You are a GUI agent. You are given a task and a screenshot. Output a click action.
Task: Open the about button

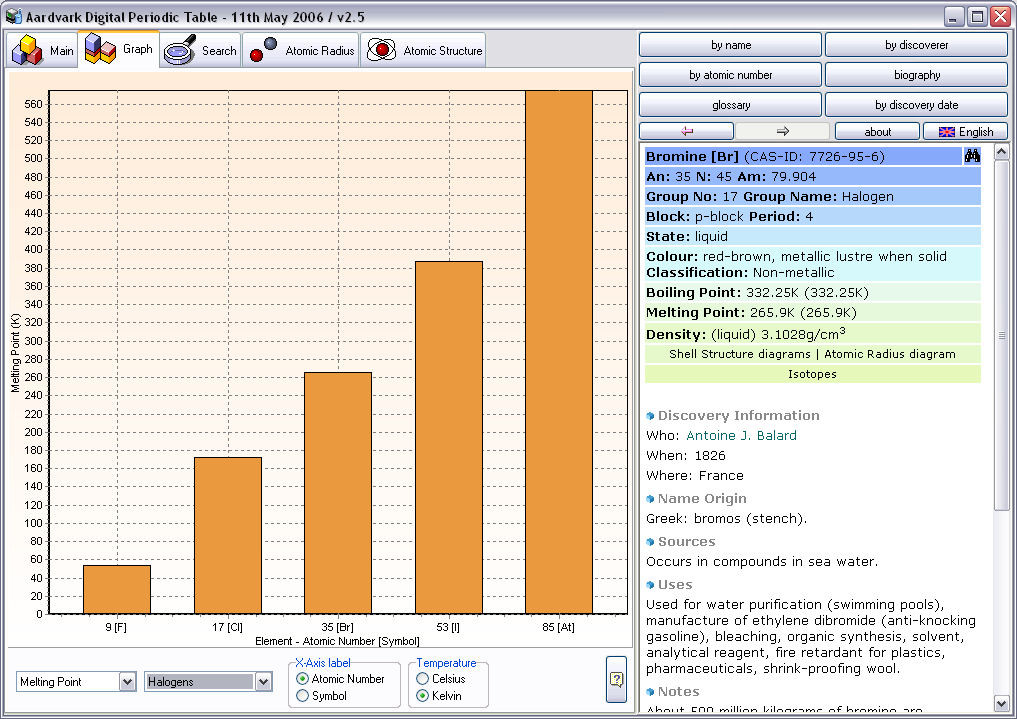(878, 132)
